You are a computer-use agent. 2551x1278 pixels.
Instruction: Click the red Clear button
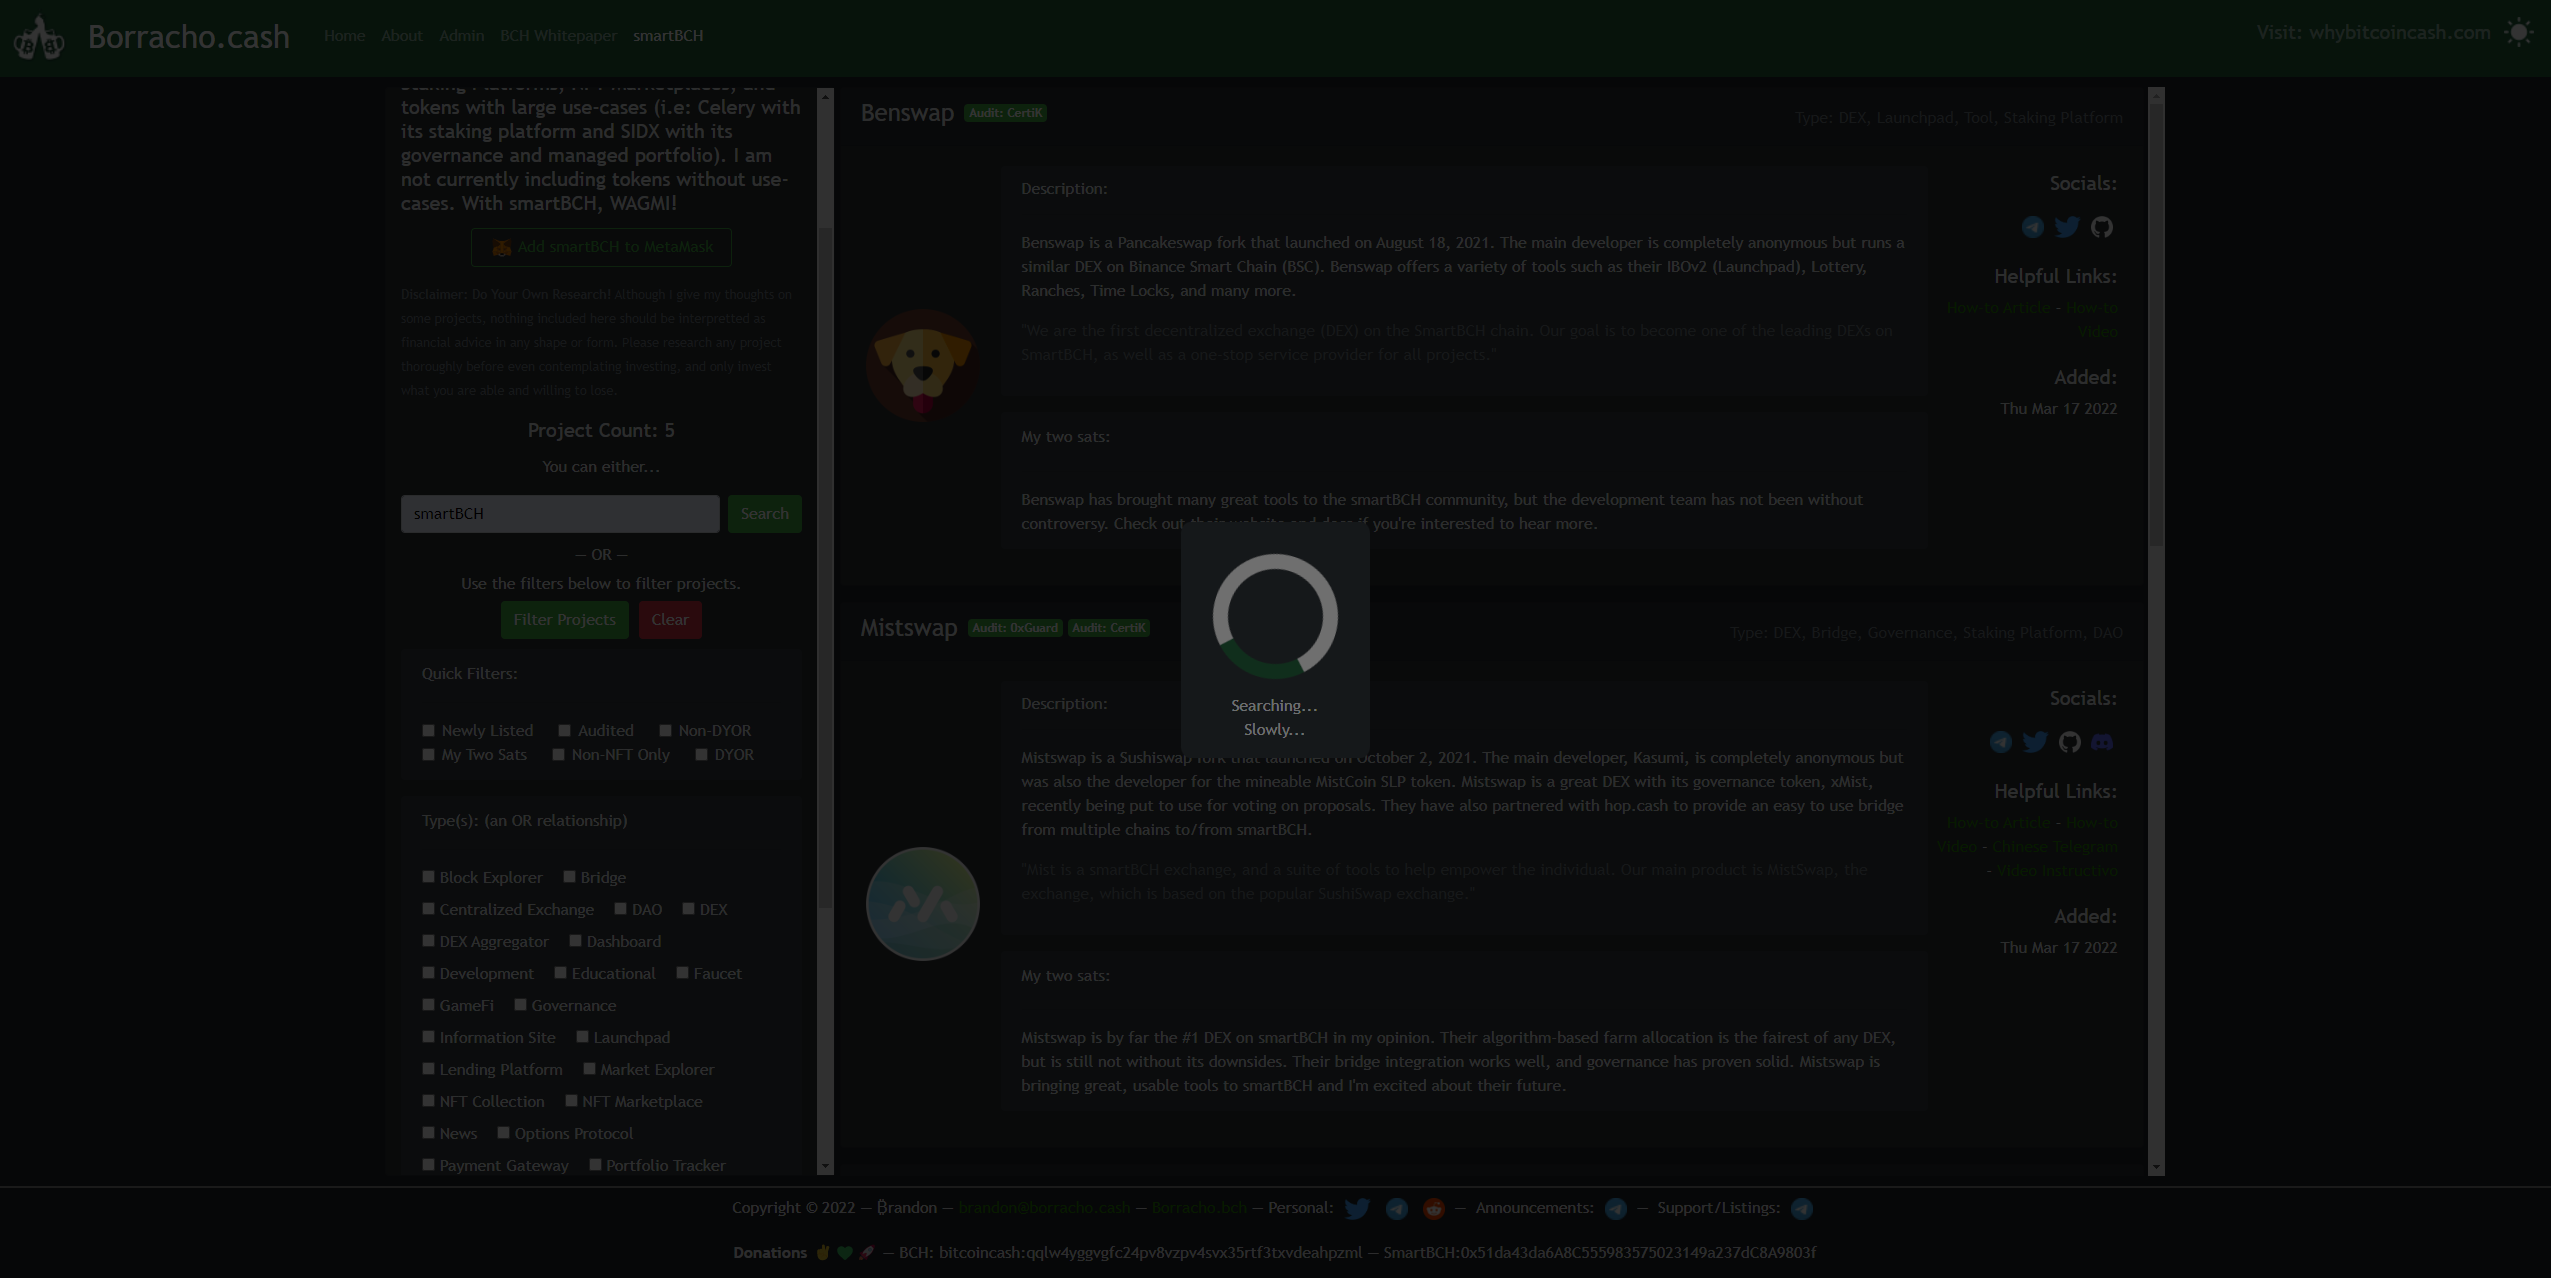point(670,620)
